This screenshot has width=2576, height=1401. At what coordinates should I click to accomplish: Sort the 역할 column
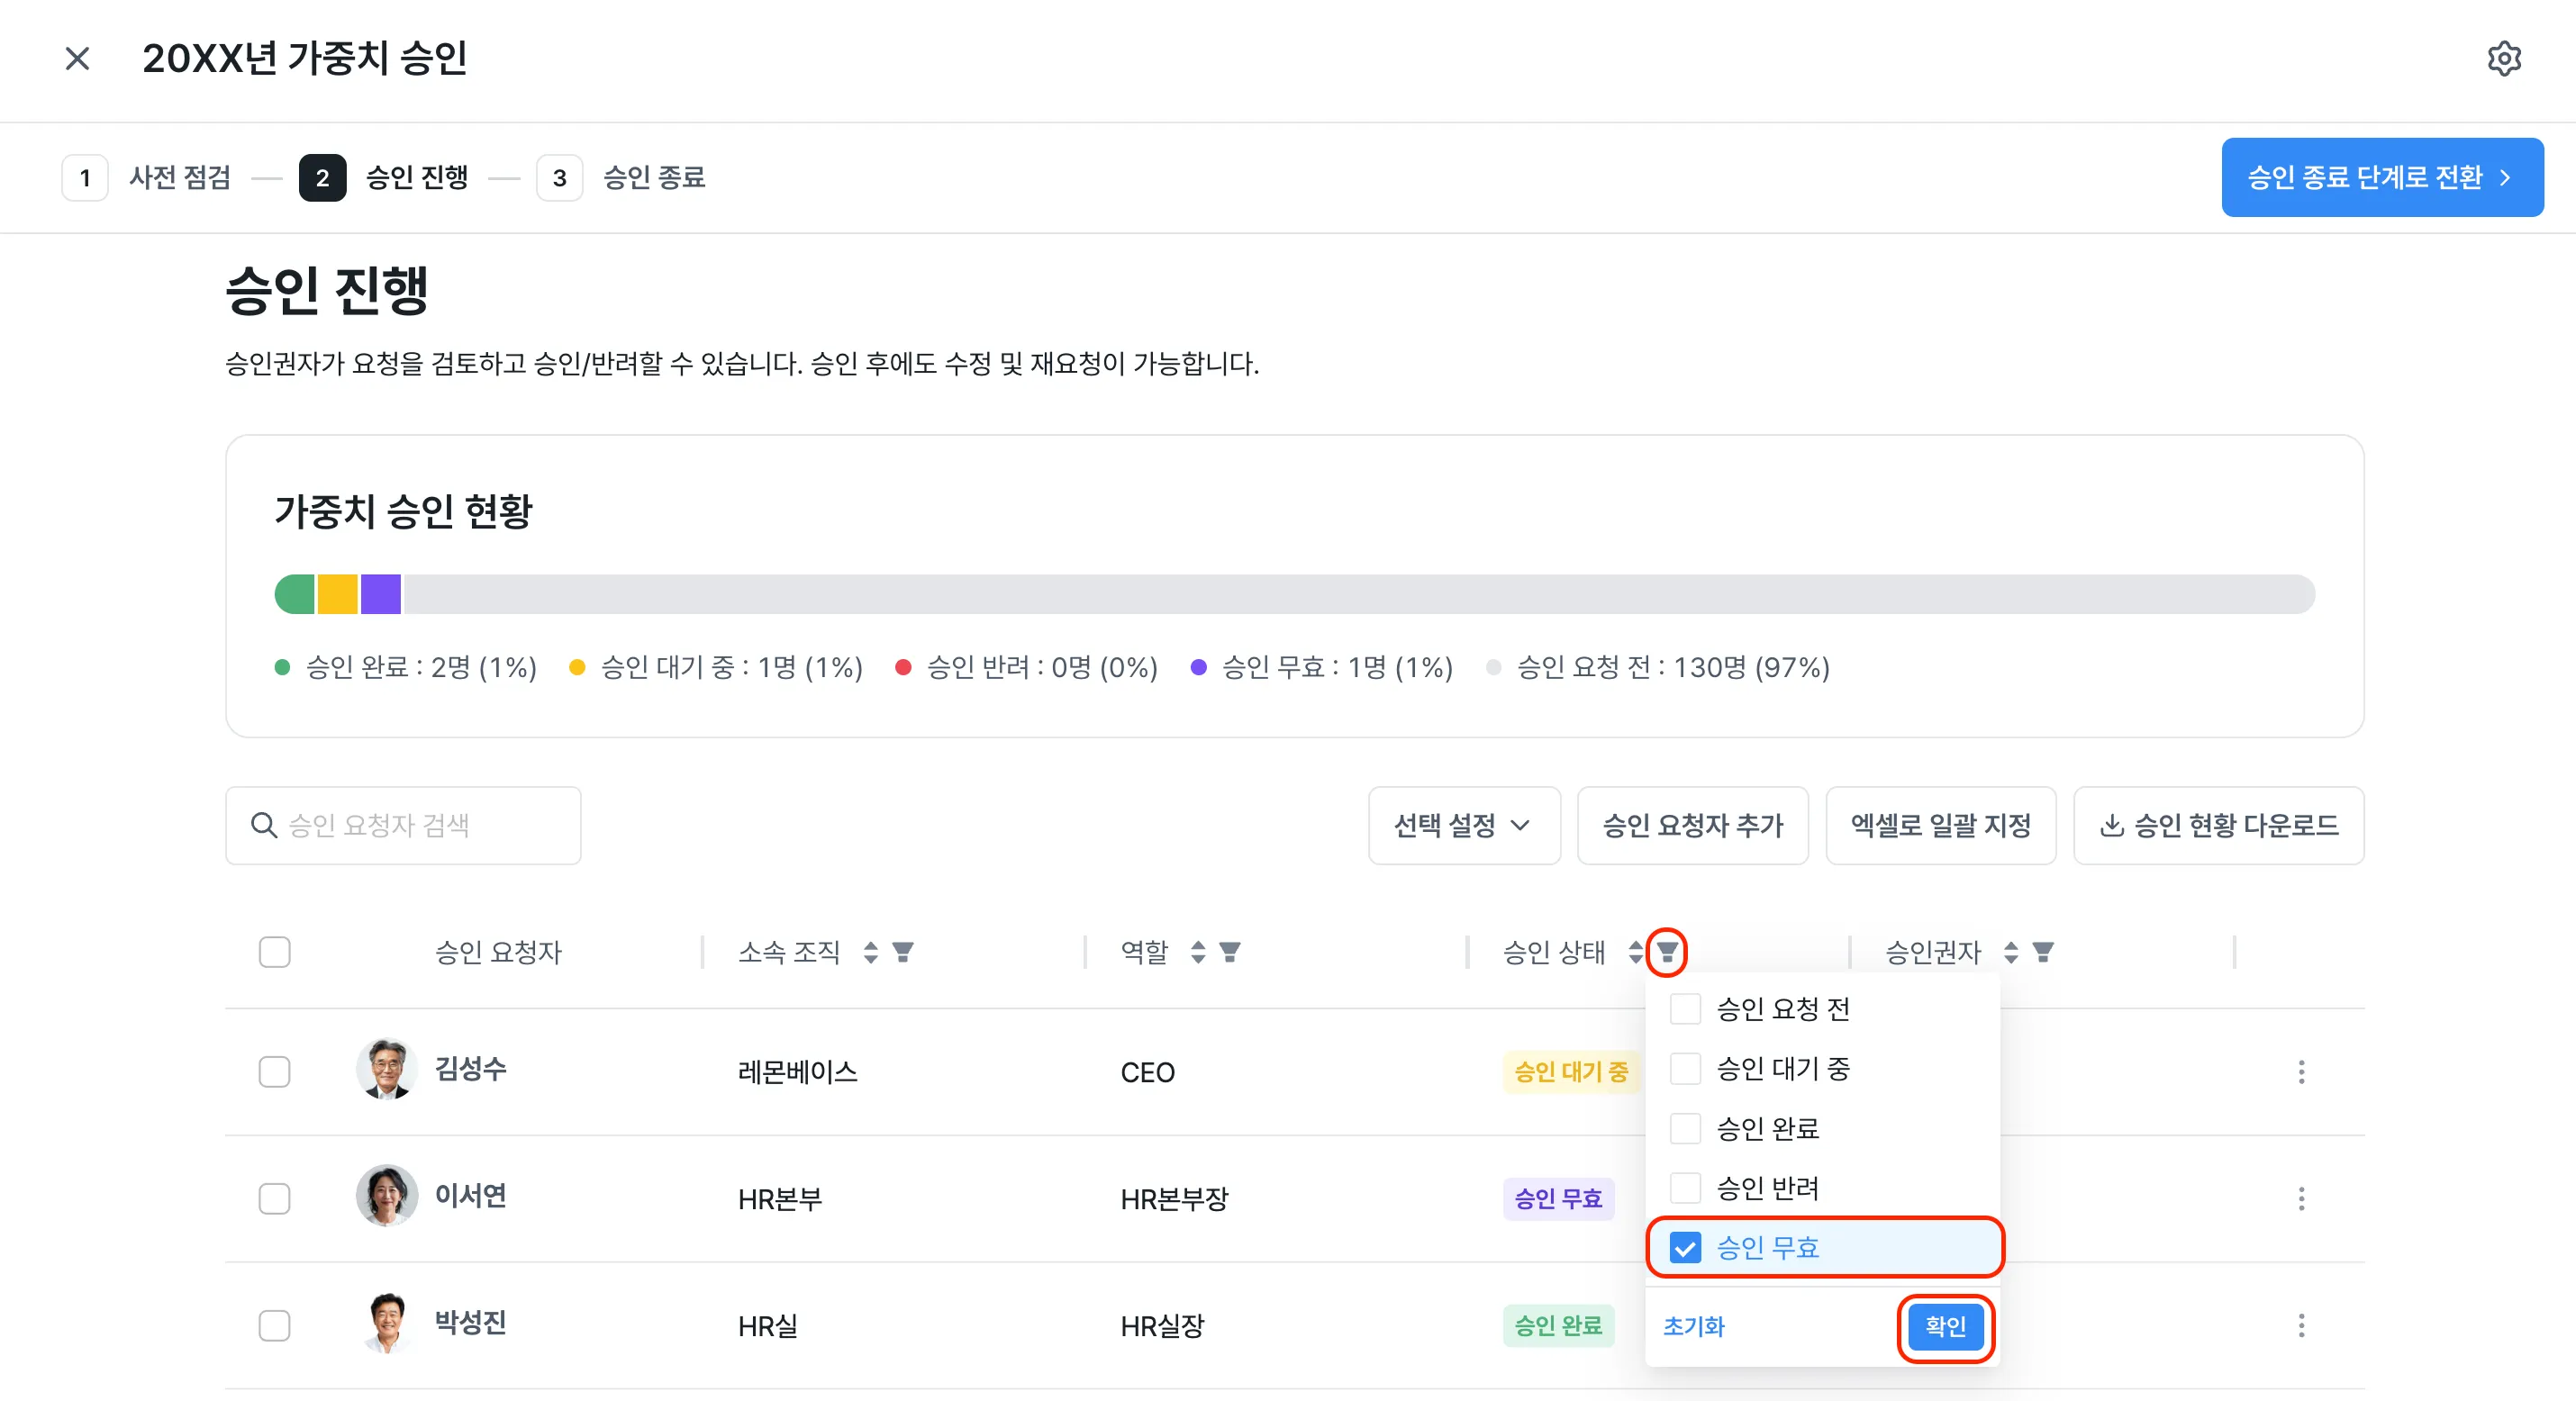(x=1198, y=952)
